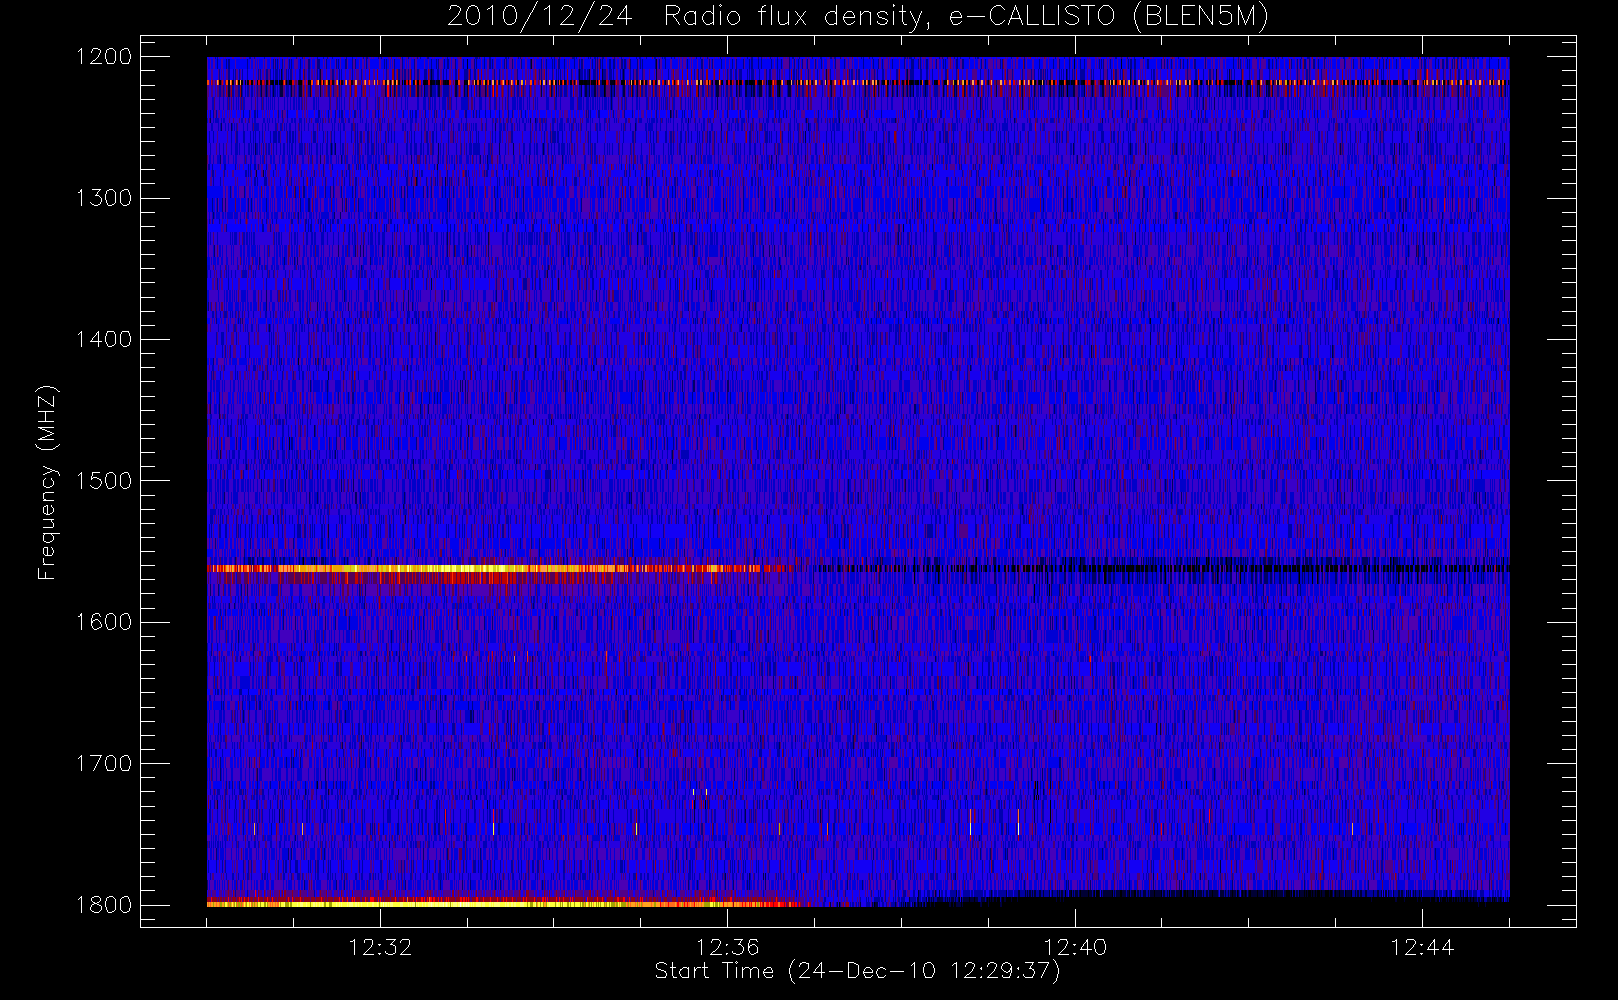This screenshot has height=1000, width=1618.
Task: Click the 12:44 time tick label
Action: [1422, 947]
